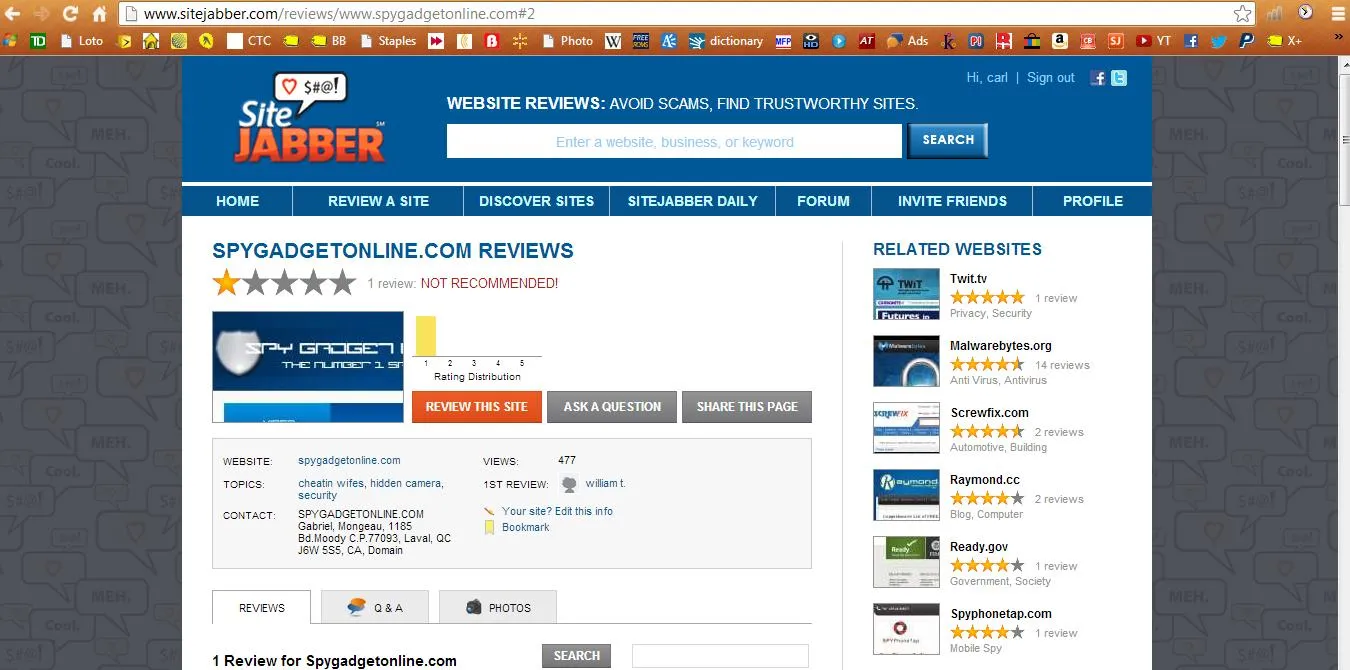Open first reviewer william t. profile link

coord(606,484)
